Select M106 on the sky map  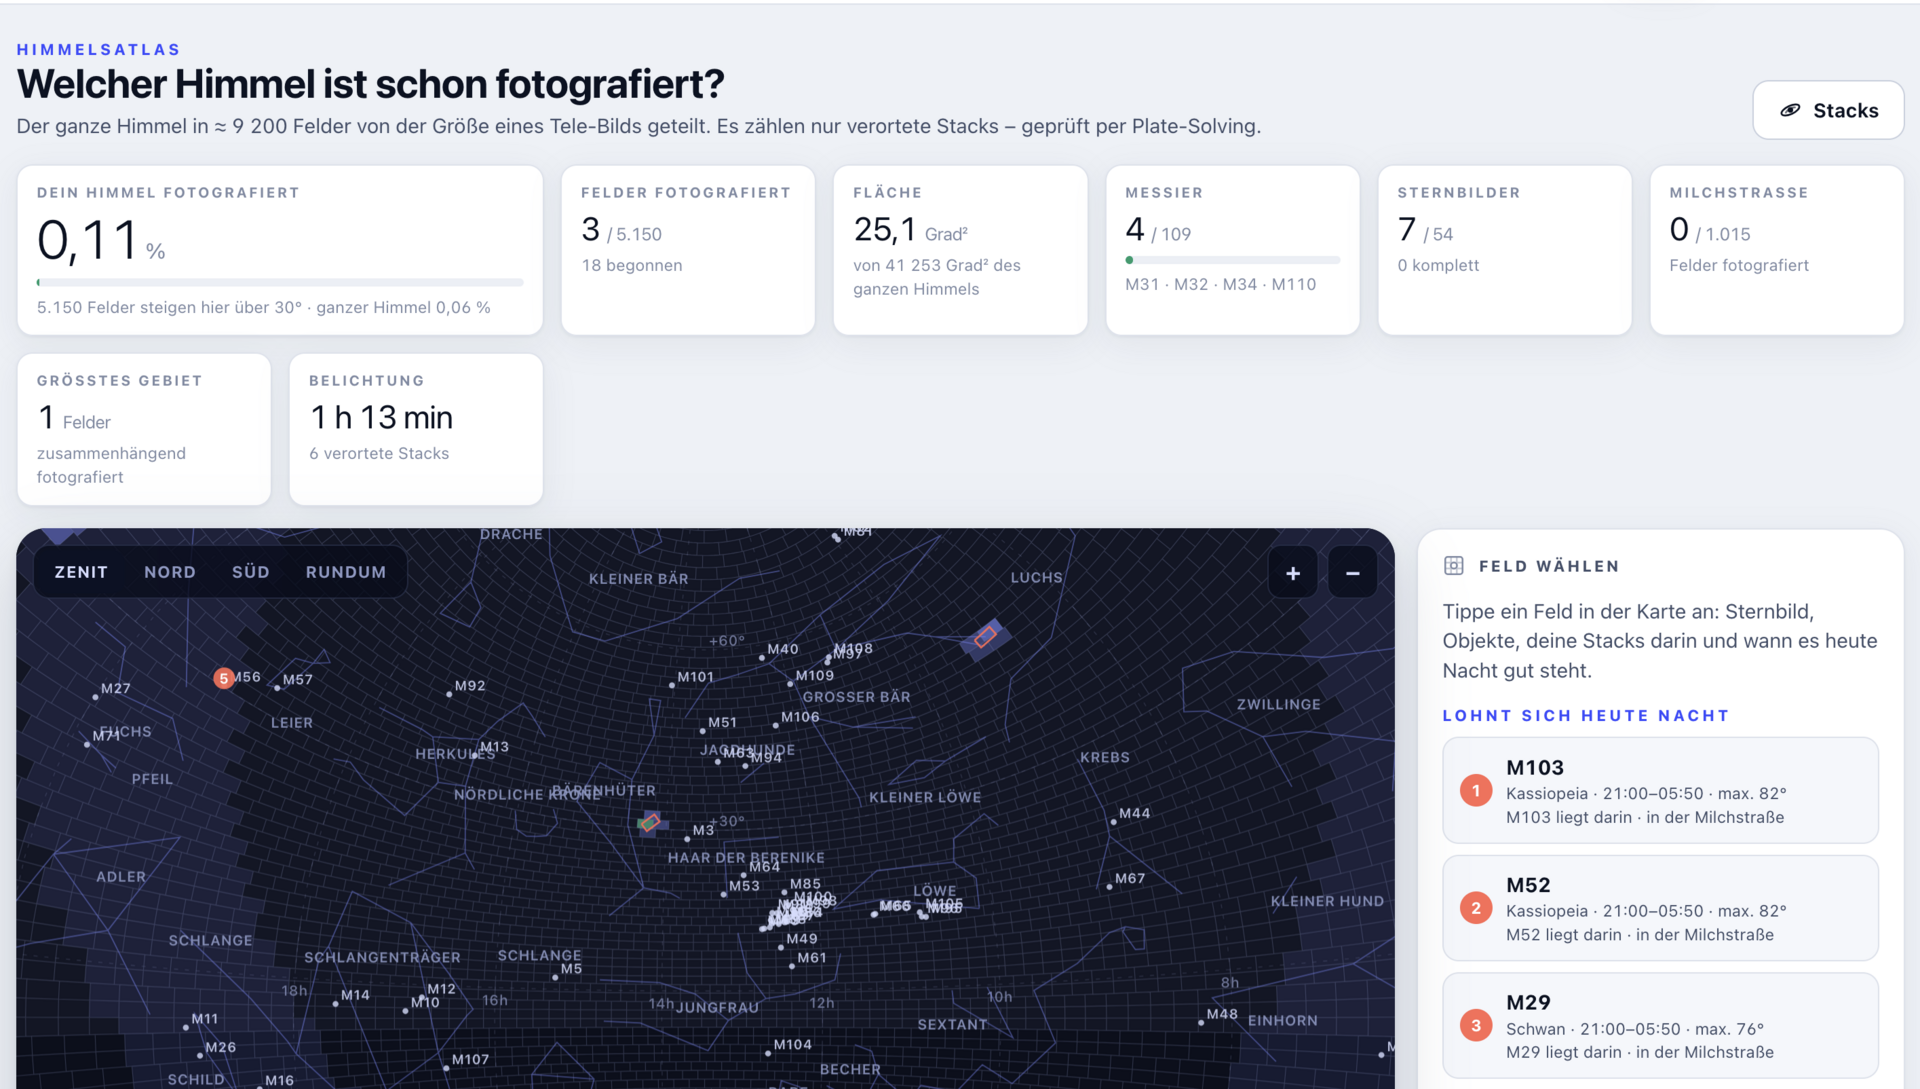[775, 725]
